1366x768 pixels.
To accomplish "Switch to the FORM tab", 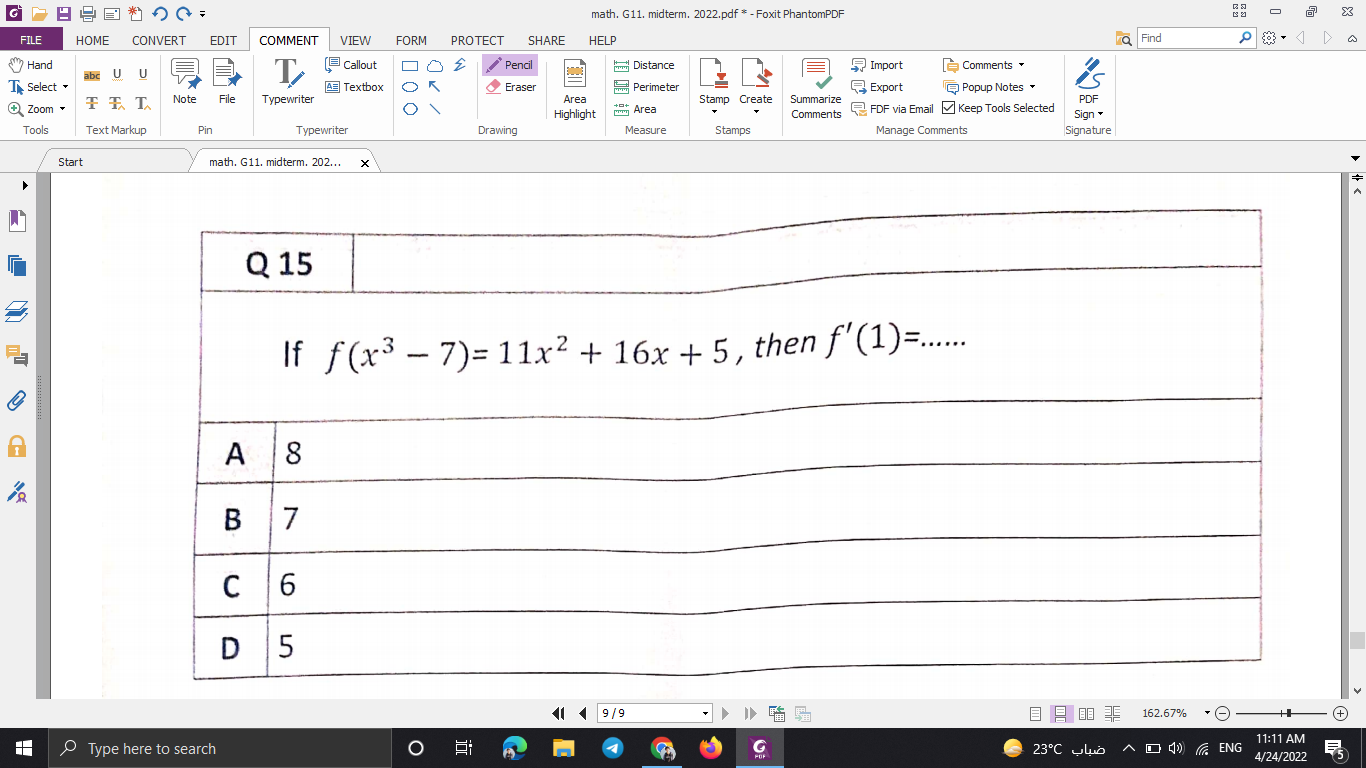I will (x=411, y=40).
